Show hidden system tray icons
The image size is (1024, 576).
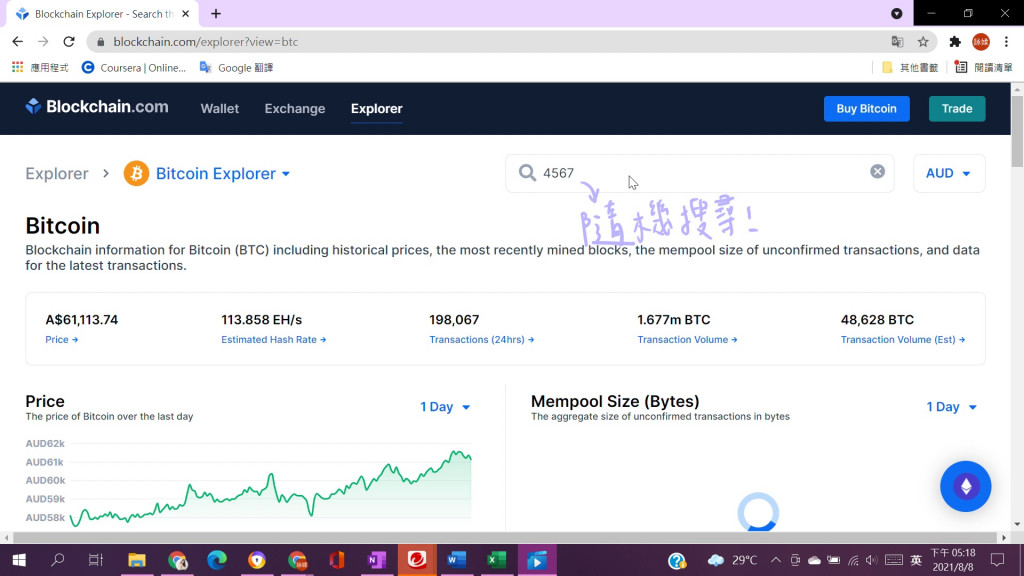(775, 560)
